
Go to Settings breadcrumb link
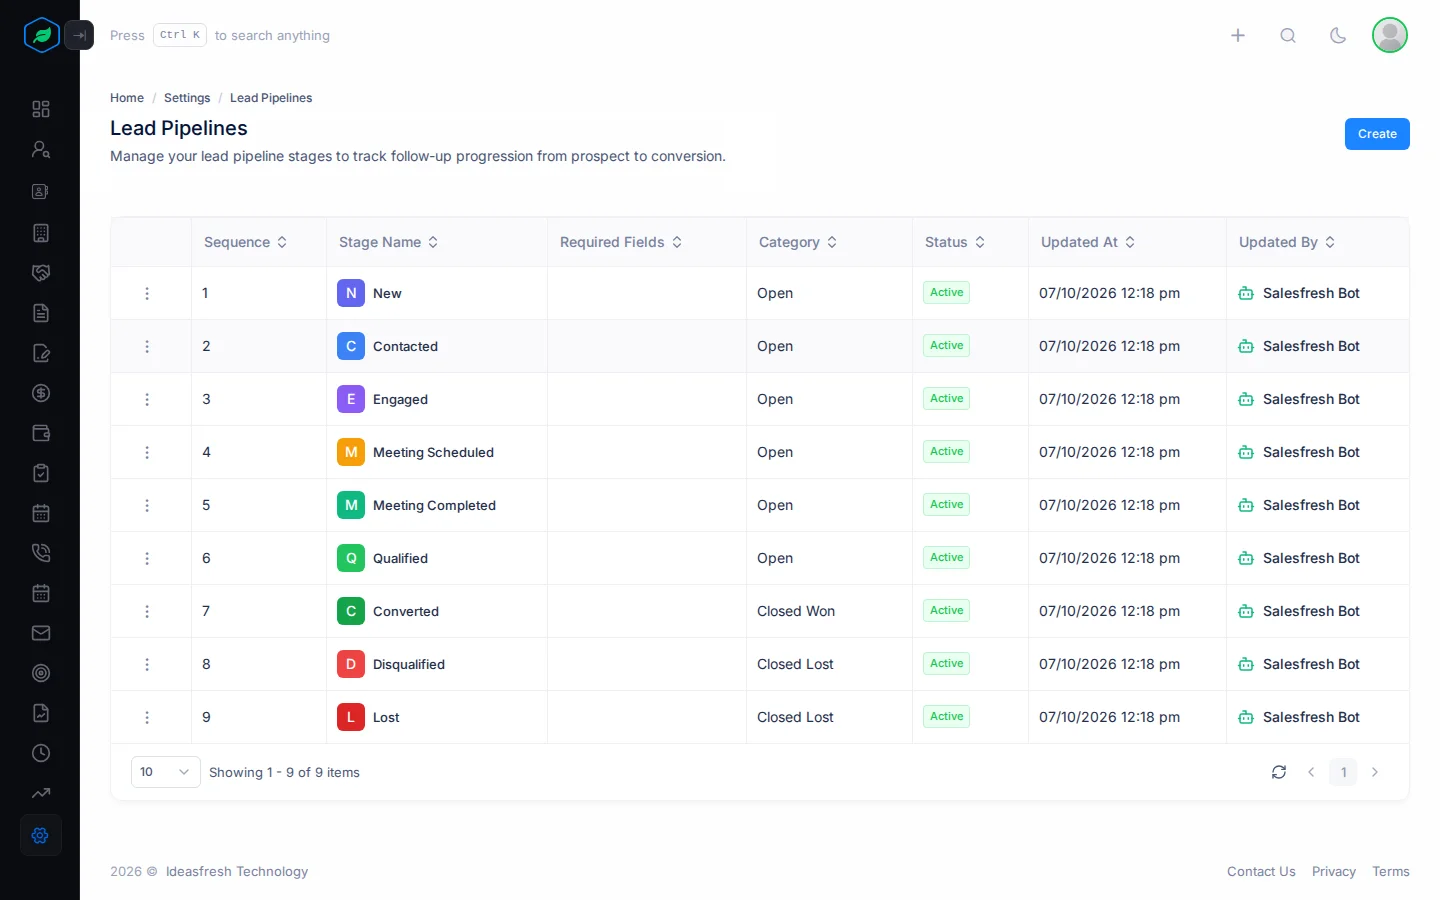click(187, 98)
